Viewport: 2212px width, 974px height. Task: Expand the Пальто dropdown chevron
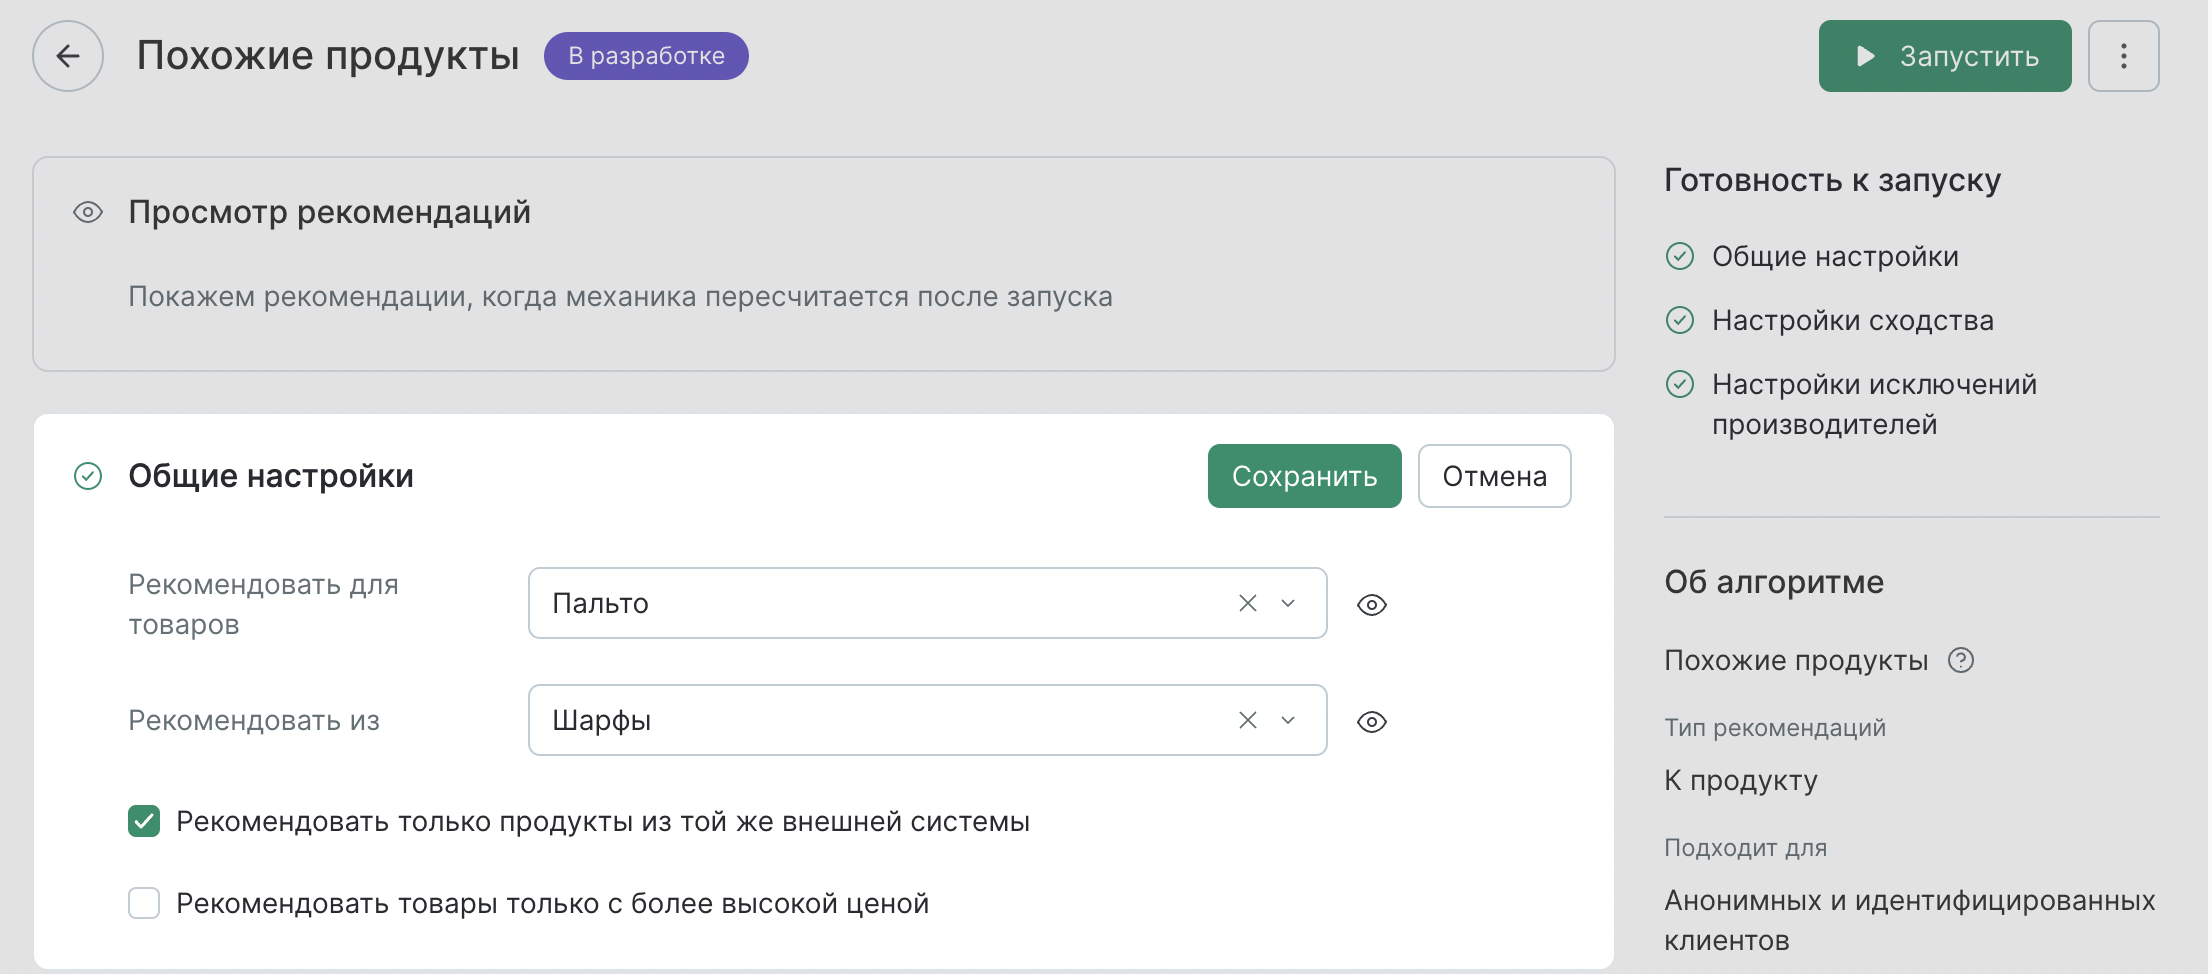pyautogui.click(x=1288, y=603)
